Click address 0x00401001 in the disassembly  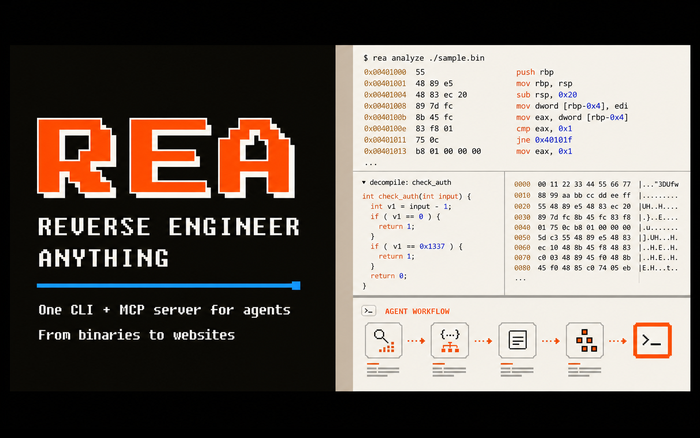(x=385, y=83)
